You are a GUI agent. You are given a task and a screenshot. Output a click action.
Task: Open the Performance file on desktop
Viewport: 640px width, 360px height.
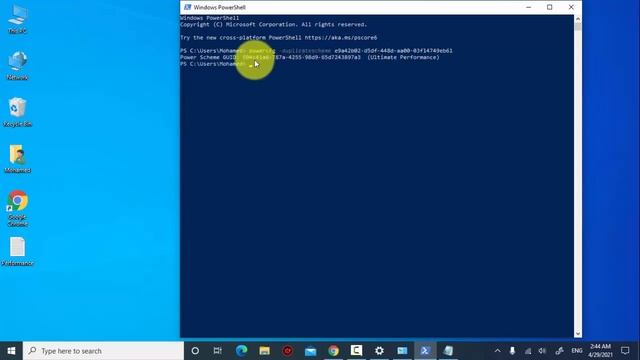tap(18, 251)
